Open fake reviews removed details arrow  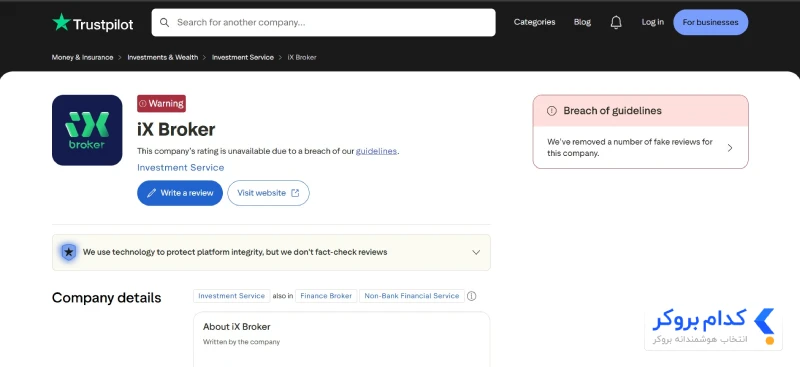point(730,148)
